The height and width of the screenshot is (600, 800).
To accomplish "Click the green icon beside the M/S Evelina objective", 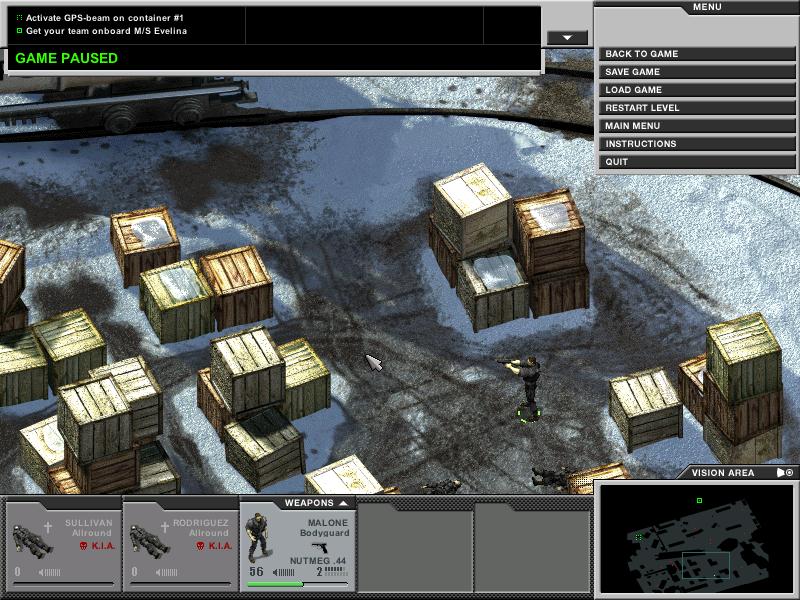I will (x=19, y=31).
